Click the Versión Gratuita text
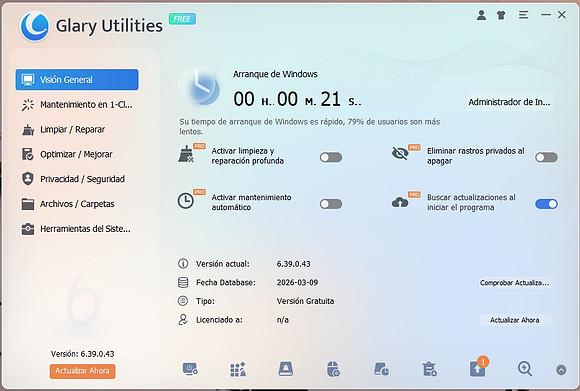 pos(306,301)
